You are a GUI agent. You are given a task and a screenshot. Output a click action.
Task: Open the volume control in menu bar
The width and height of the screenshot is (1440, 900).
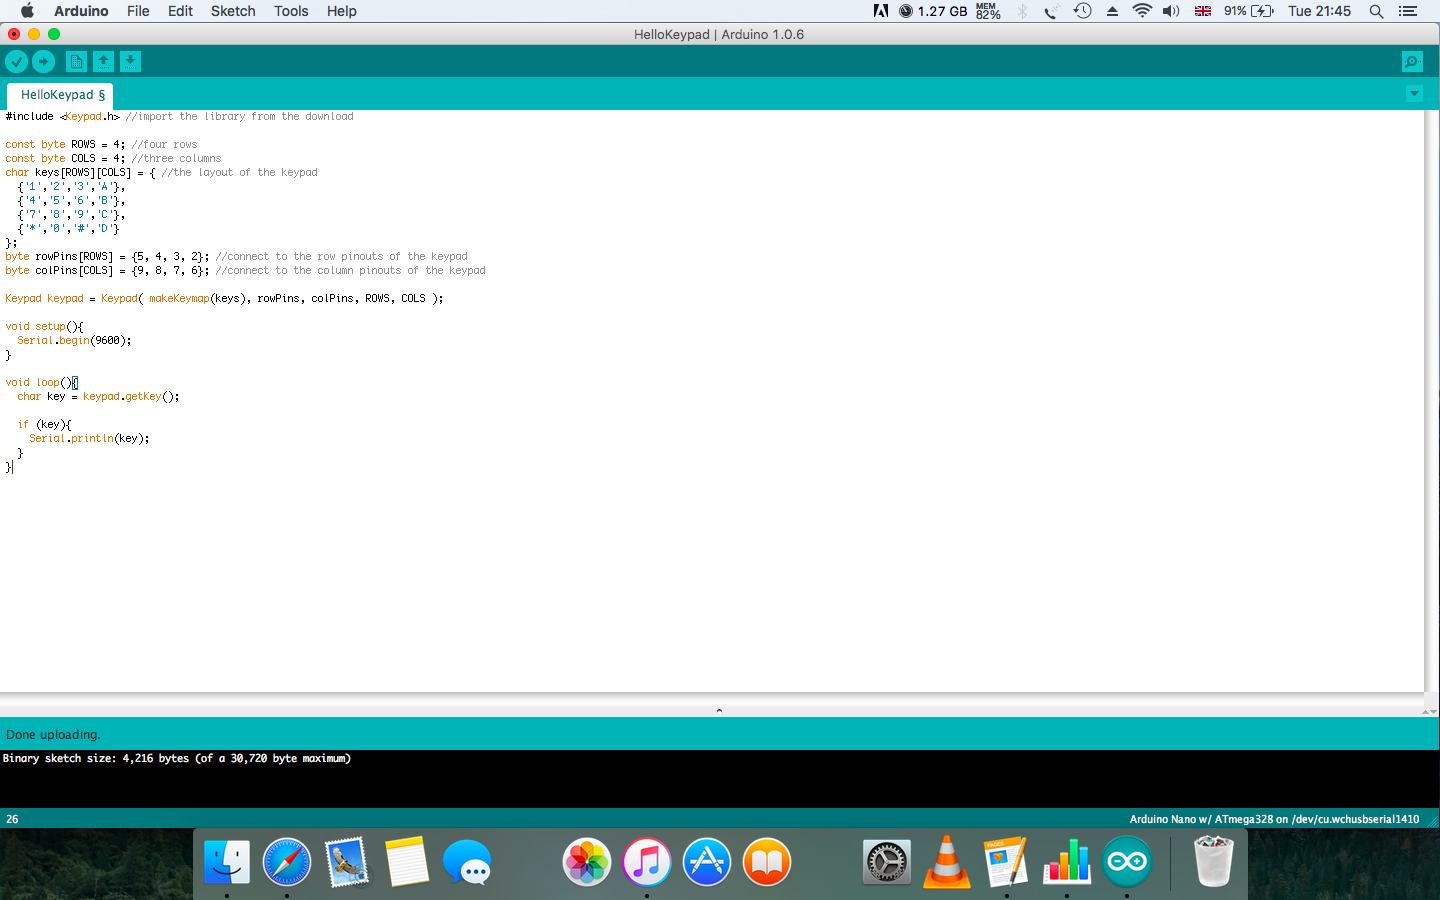pos(1171,11)
